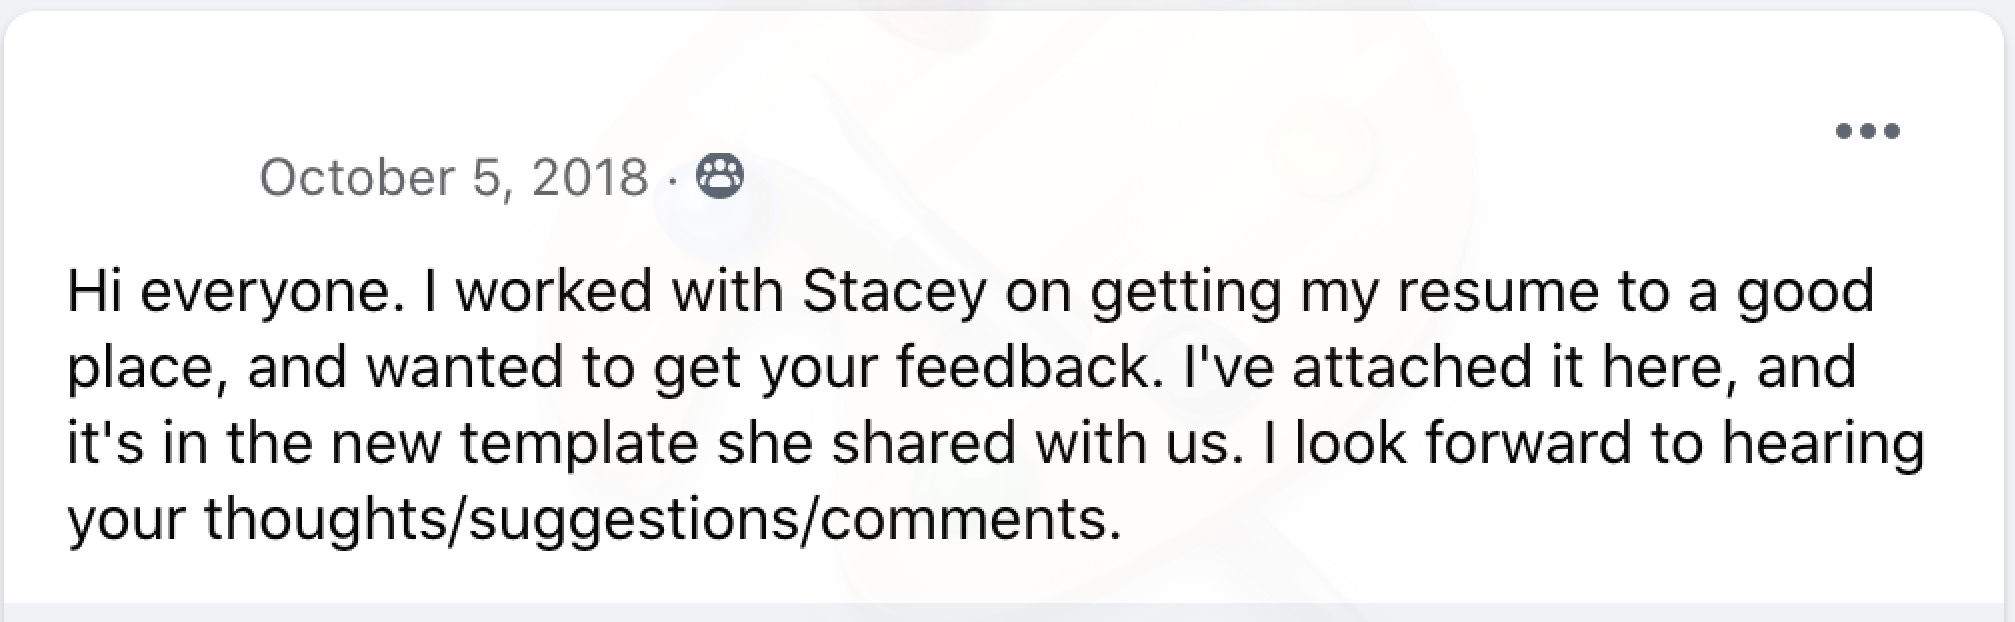The height and width of the screenshot is (622, 2015).
Task: Click the word "worked" in first line
Action: (x=554, y=291)
